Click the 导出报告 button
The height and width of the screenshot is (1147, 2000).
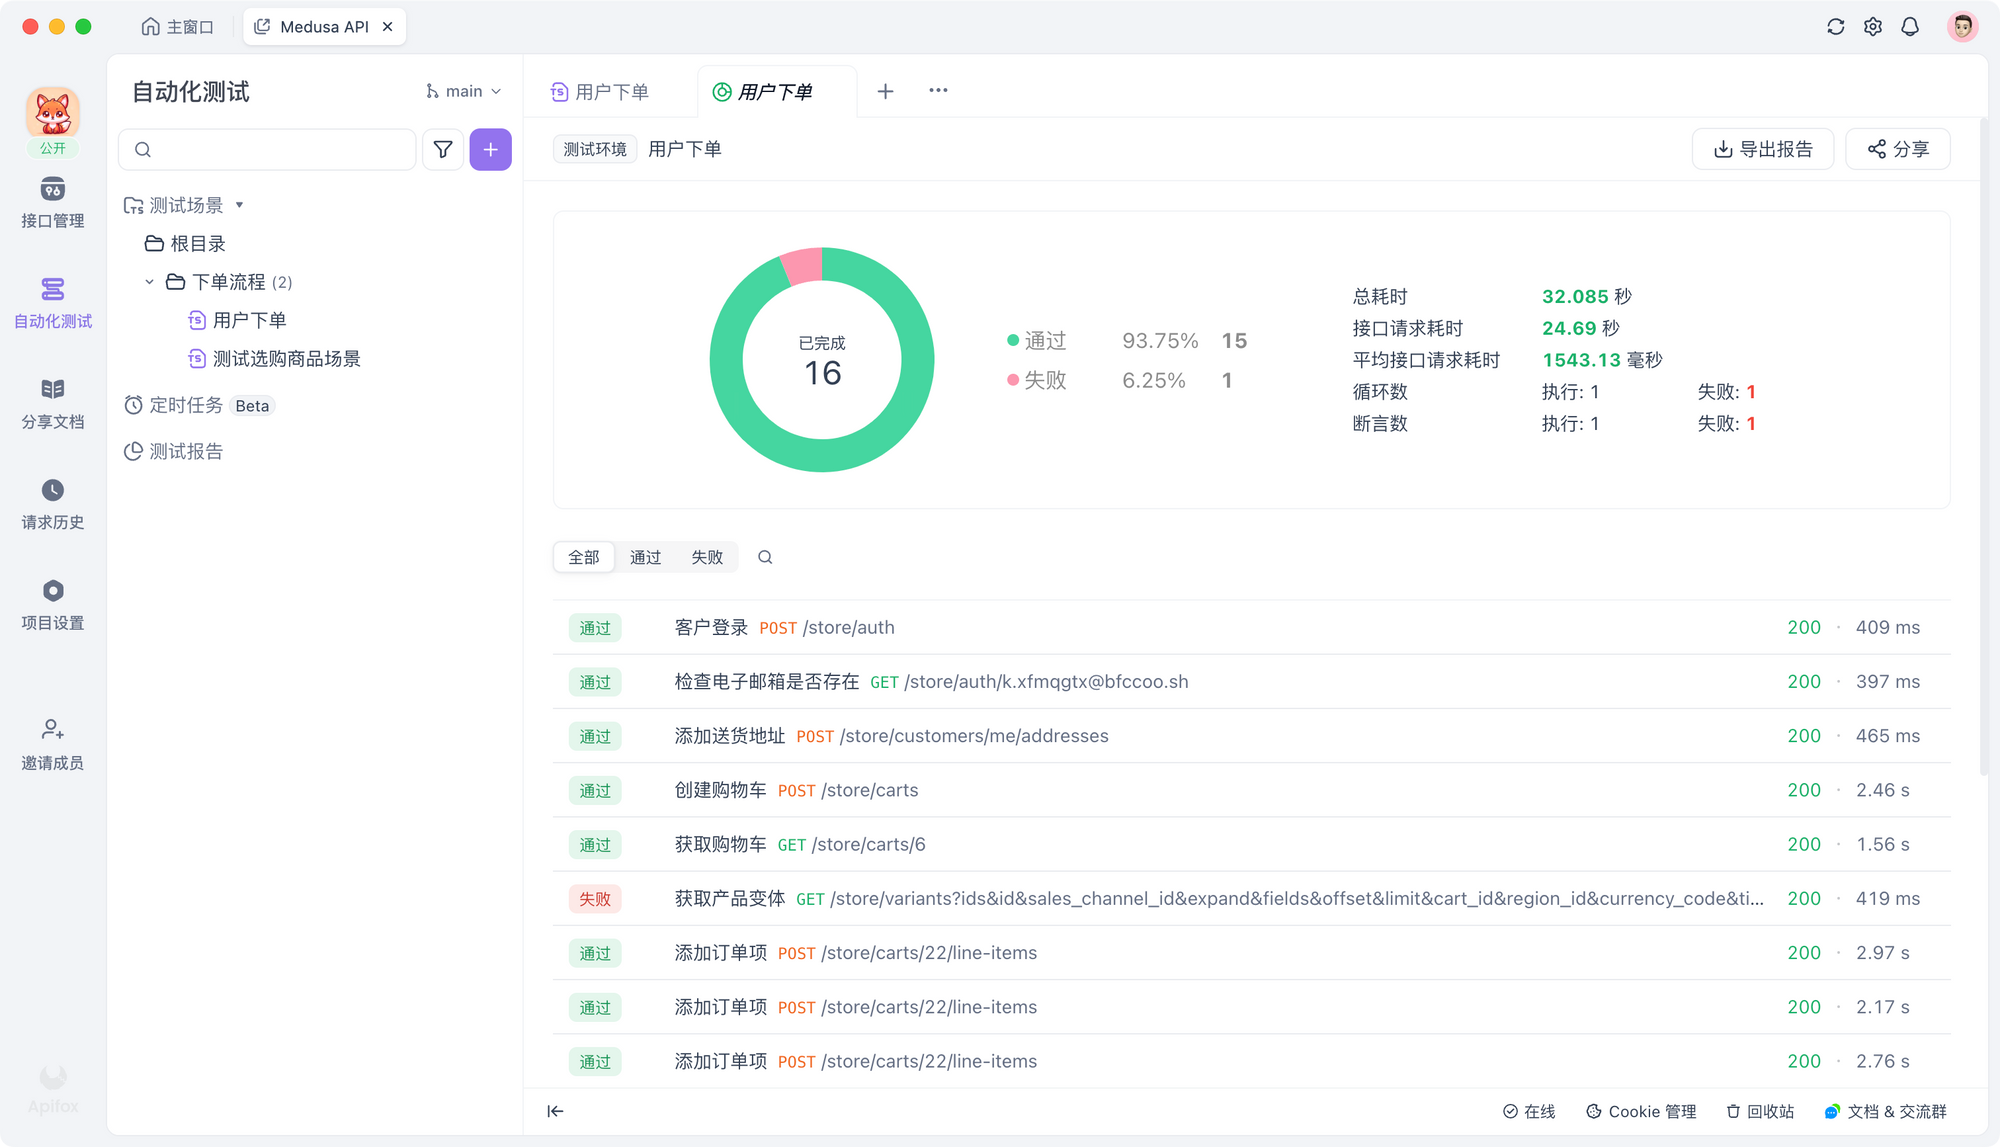(x=1762, y=149)
